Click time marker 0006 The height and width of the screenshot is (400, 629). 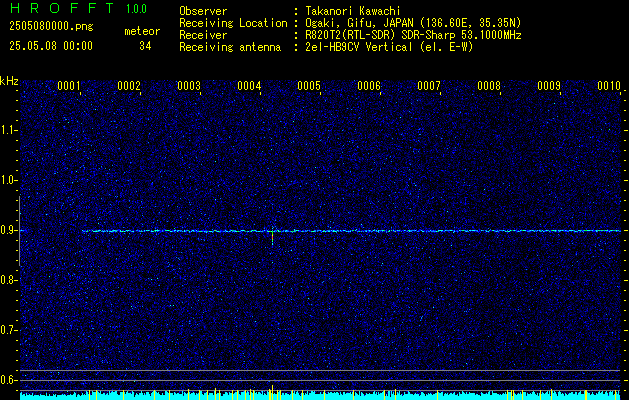(x=369, y=86)
